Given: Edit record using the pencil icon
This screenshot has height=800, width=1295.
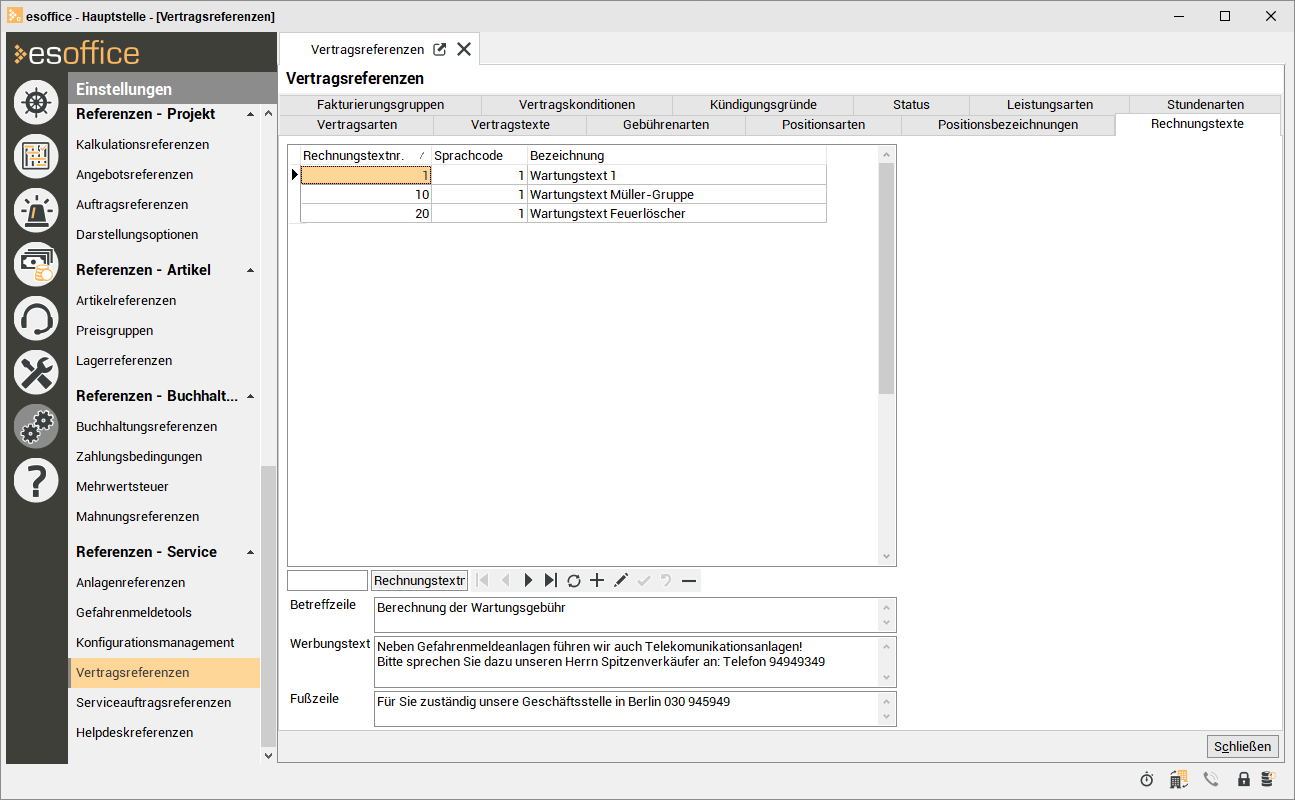Looking at the screenshot, I should coord(620,580).
